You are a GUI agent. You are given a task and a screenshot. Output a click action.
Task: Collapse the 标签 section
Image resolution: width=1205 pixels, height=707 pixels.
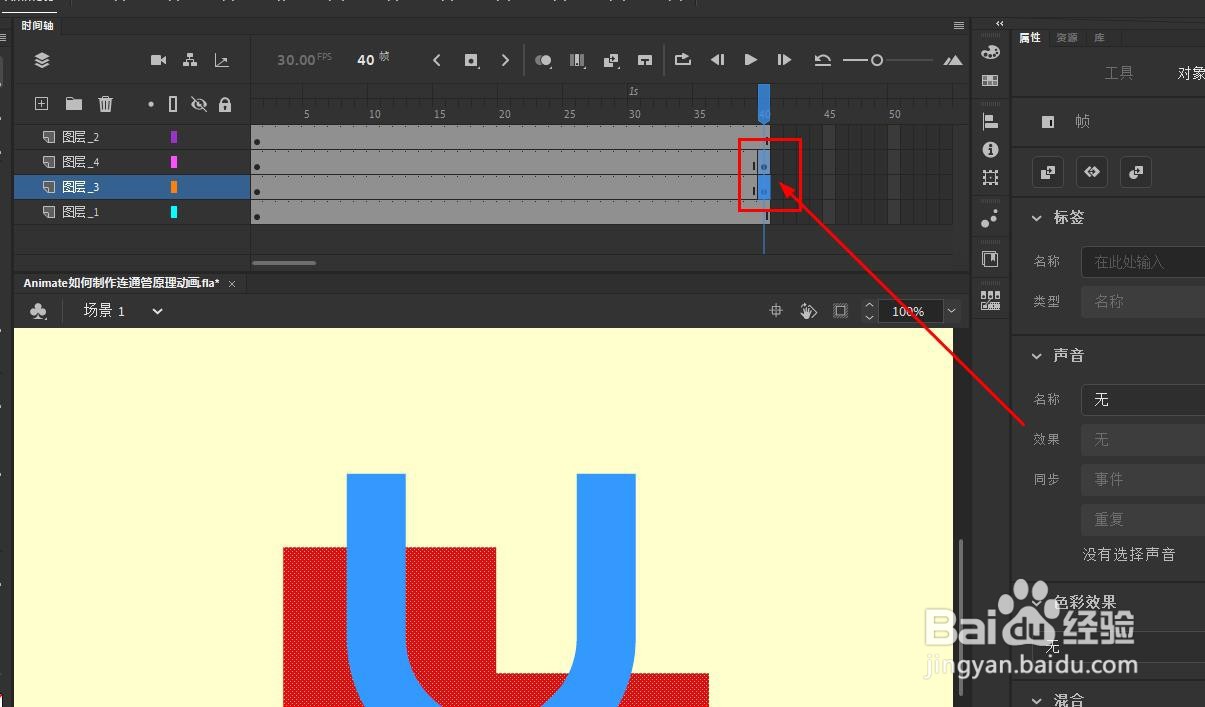coord(1037,217)
